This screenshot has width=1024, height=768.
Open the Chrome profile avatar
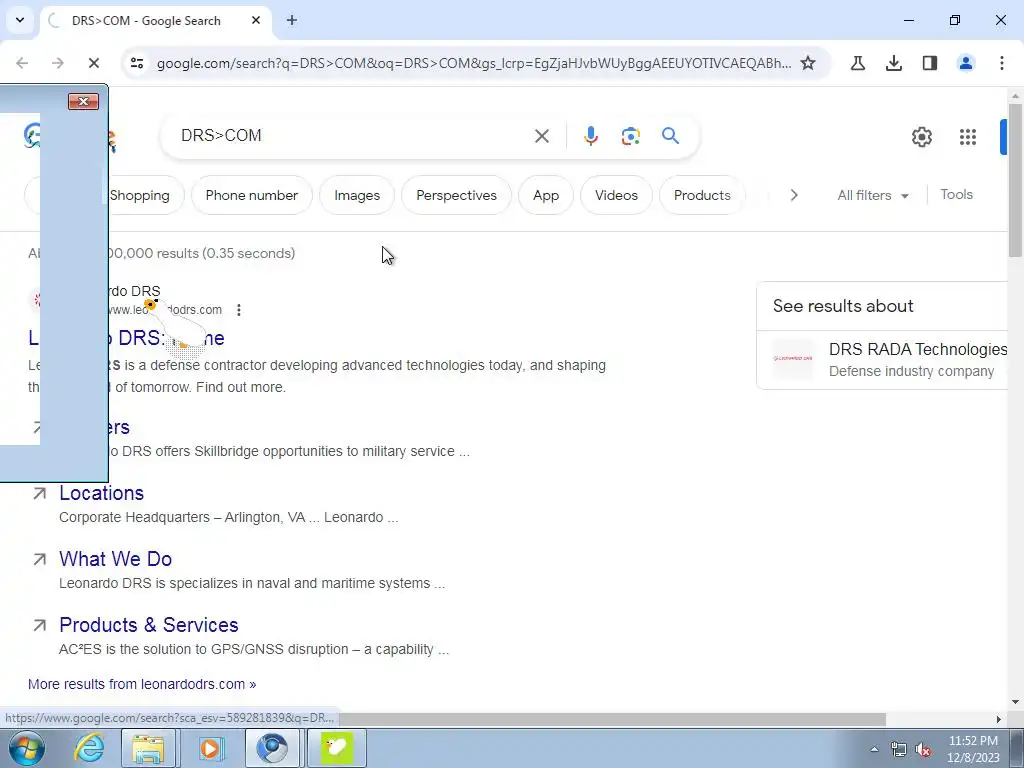(x=966, y=63)
